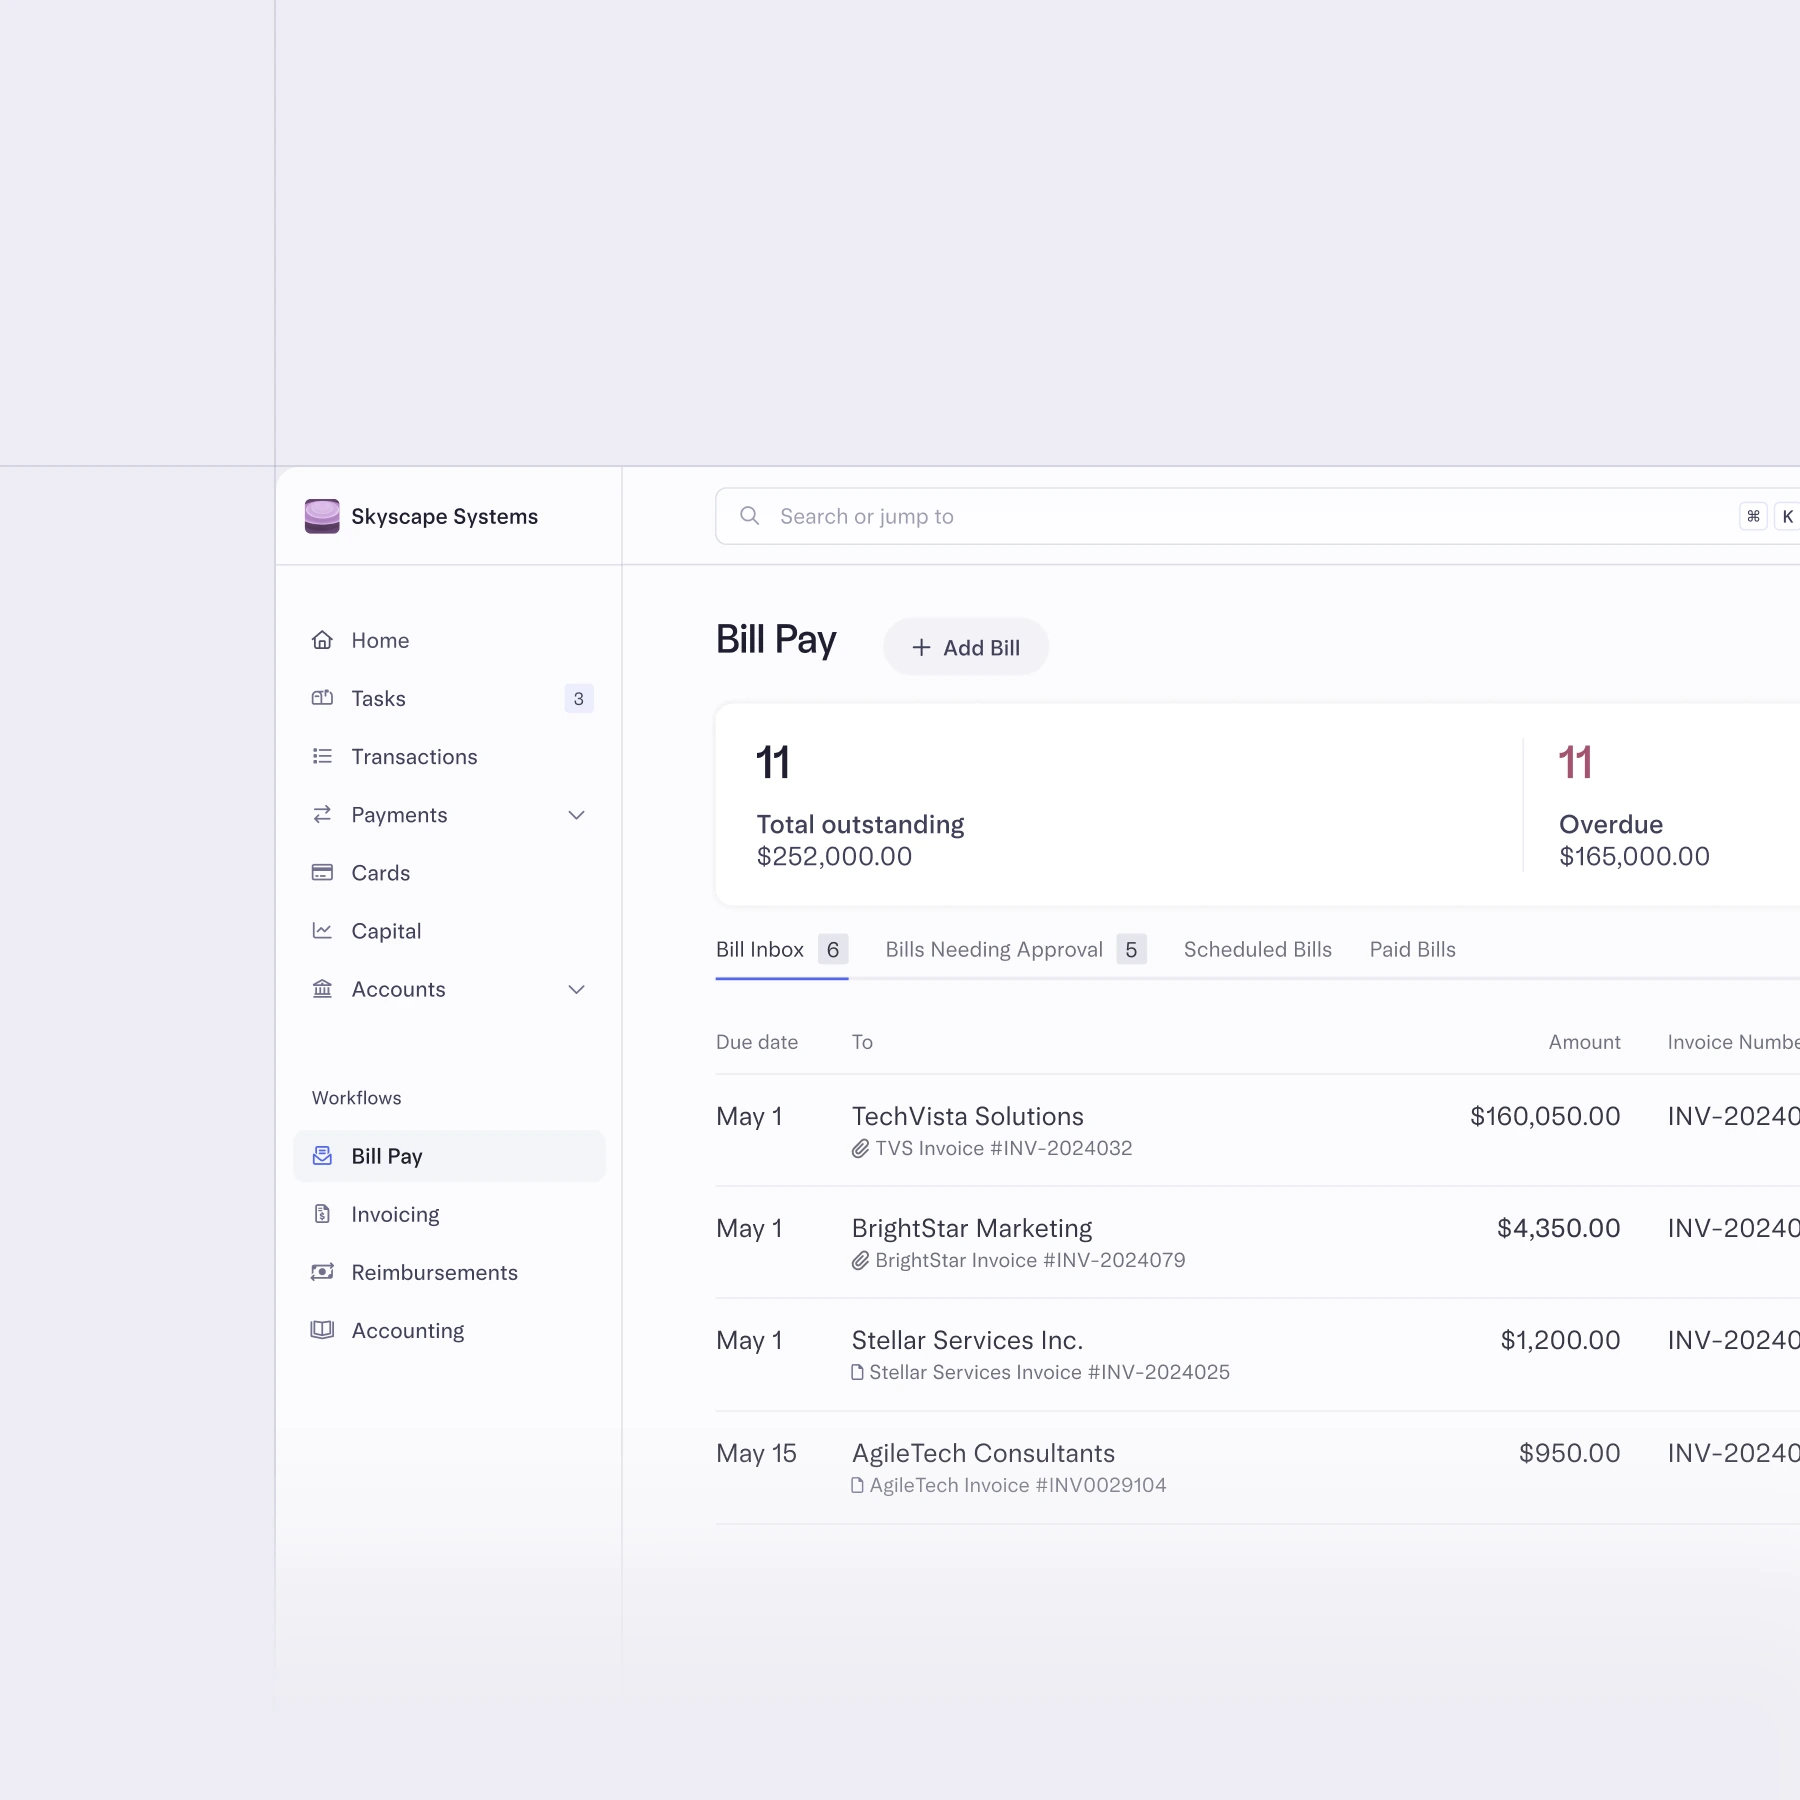Click the Invoicing document icon

point(322,1213)
